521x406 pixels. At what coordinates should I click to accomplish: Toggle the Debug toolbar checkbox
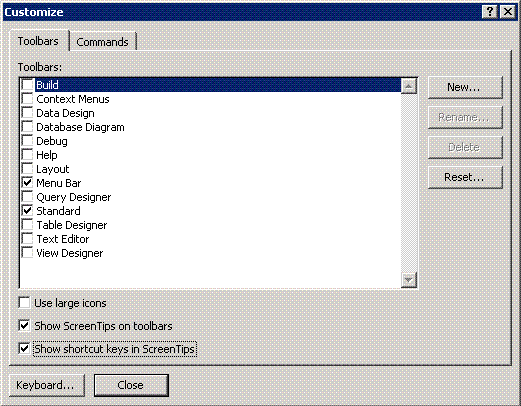click(x=27, y=141)
